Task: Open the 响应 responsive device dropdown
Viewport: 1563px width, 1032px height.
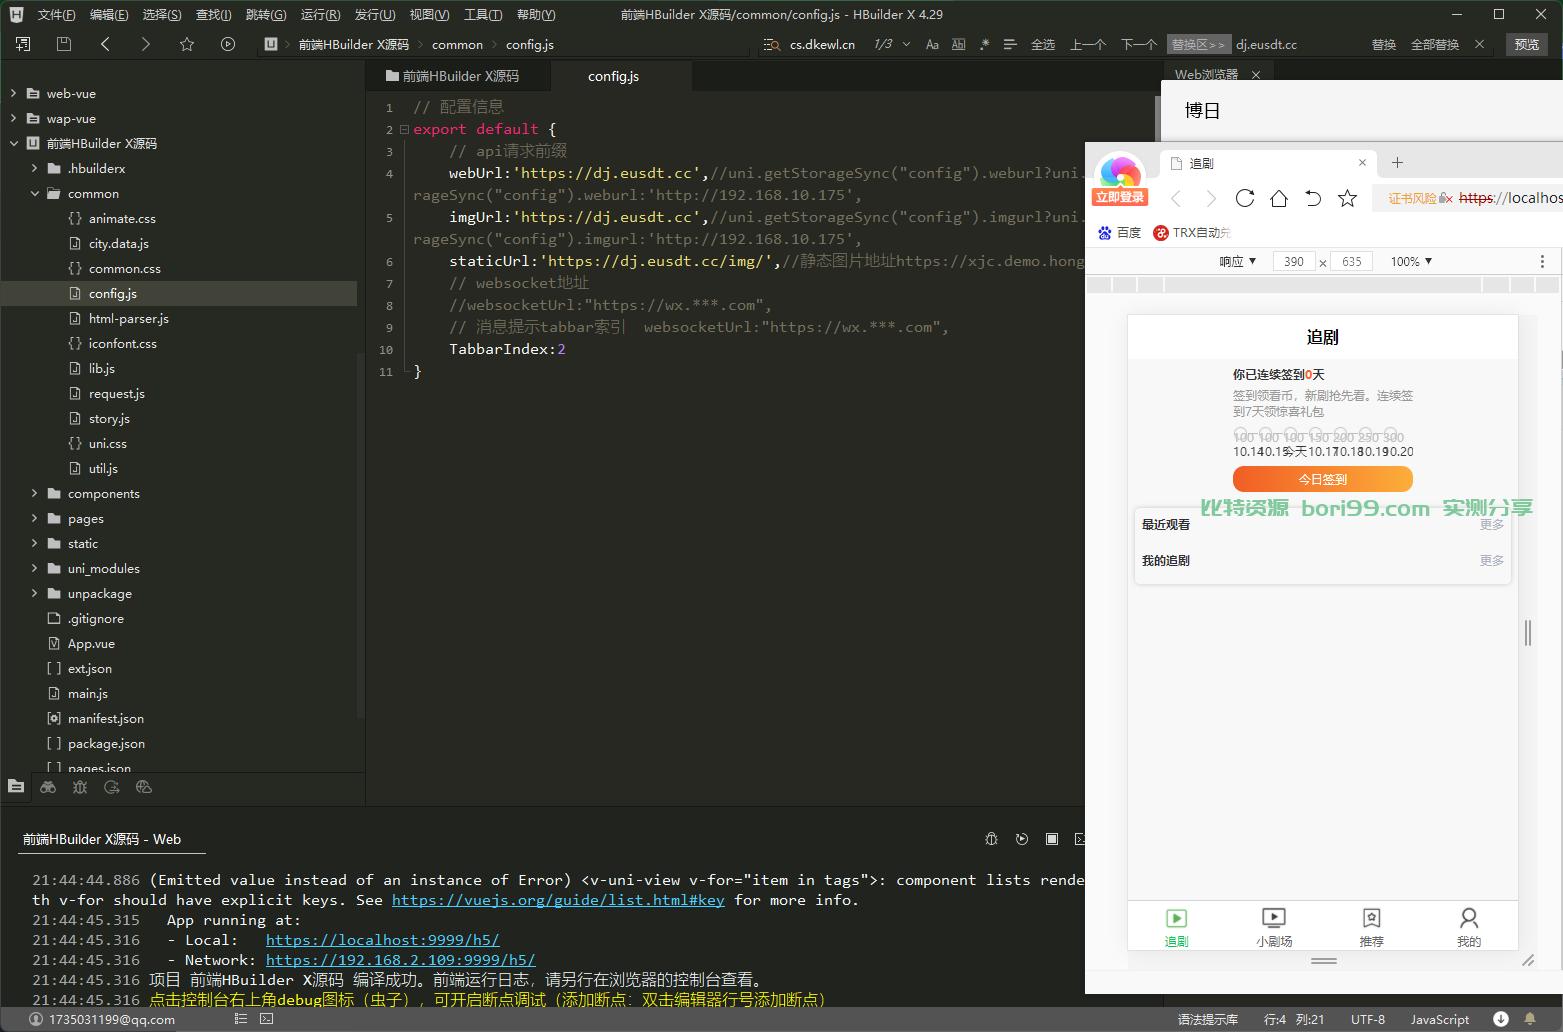Action: [1238, 261]
